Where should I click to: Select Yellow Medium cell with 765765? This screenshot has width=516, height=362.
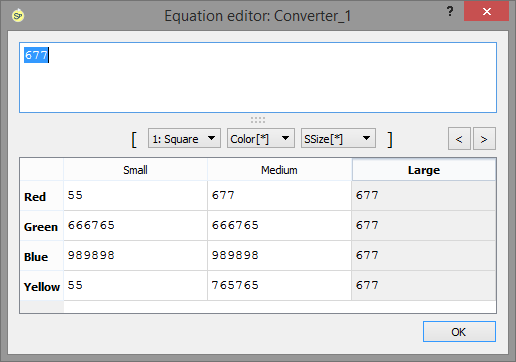(279, 286)
